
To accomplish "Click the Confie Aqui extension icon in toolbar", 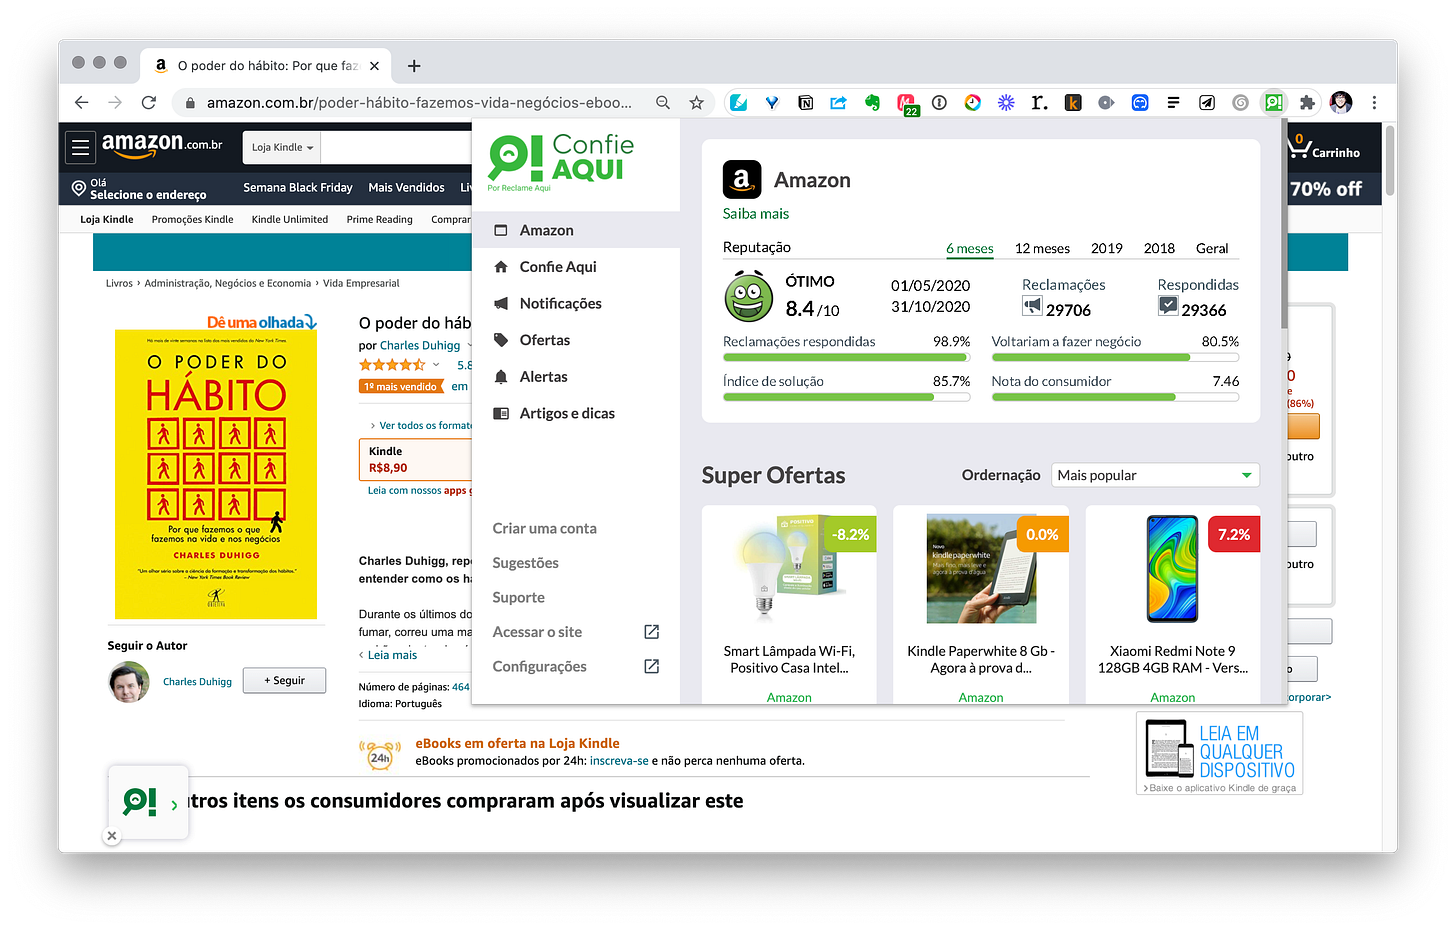I will pos(1273,102).
